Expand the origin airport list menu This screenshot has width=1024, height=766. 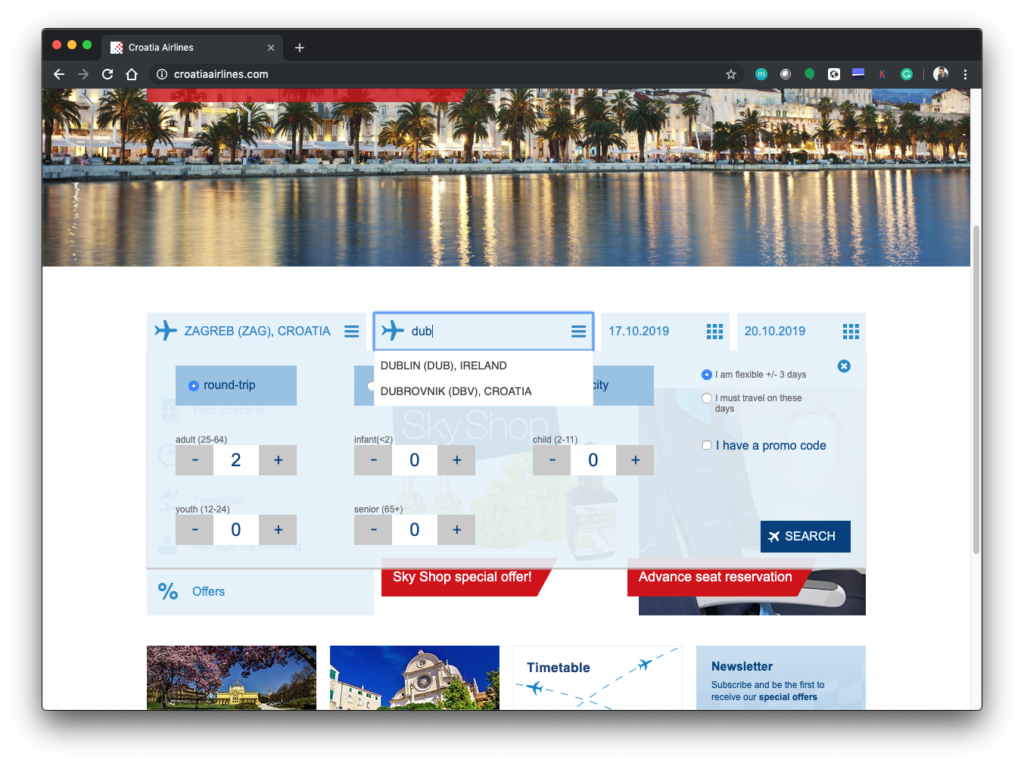point(352,331)
